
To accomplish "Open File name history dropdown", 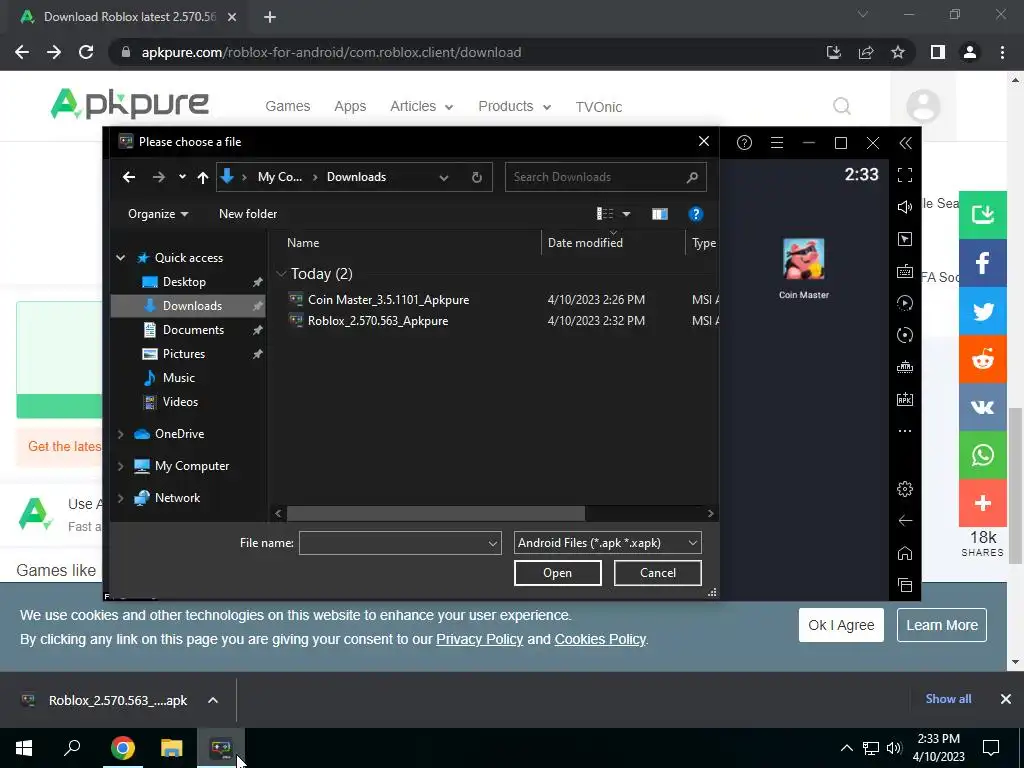I will [x=492, y=543].
